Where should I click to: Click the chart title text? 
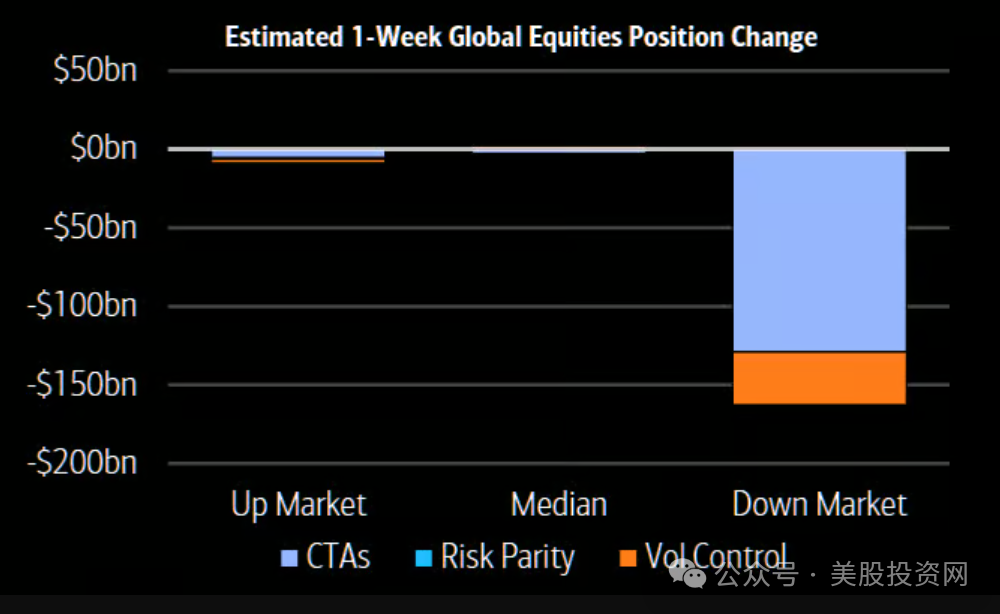pyautogui.click(x=521, y=36)
